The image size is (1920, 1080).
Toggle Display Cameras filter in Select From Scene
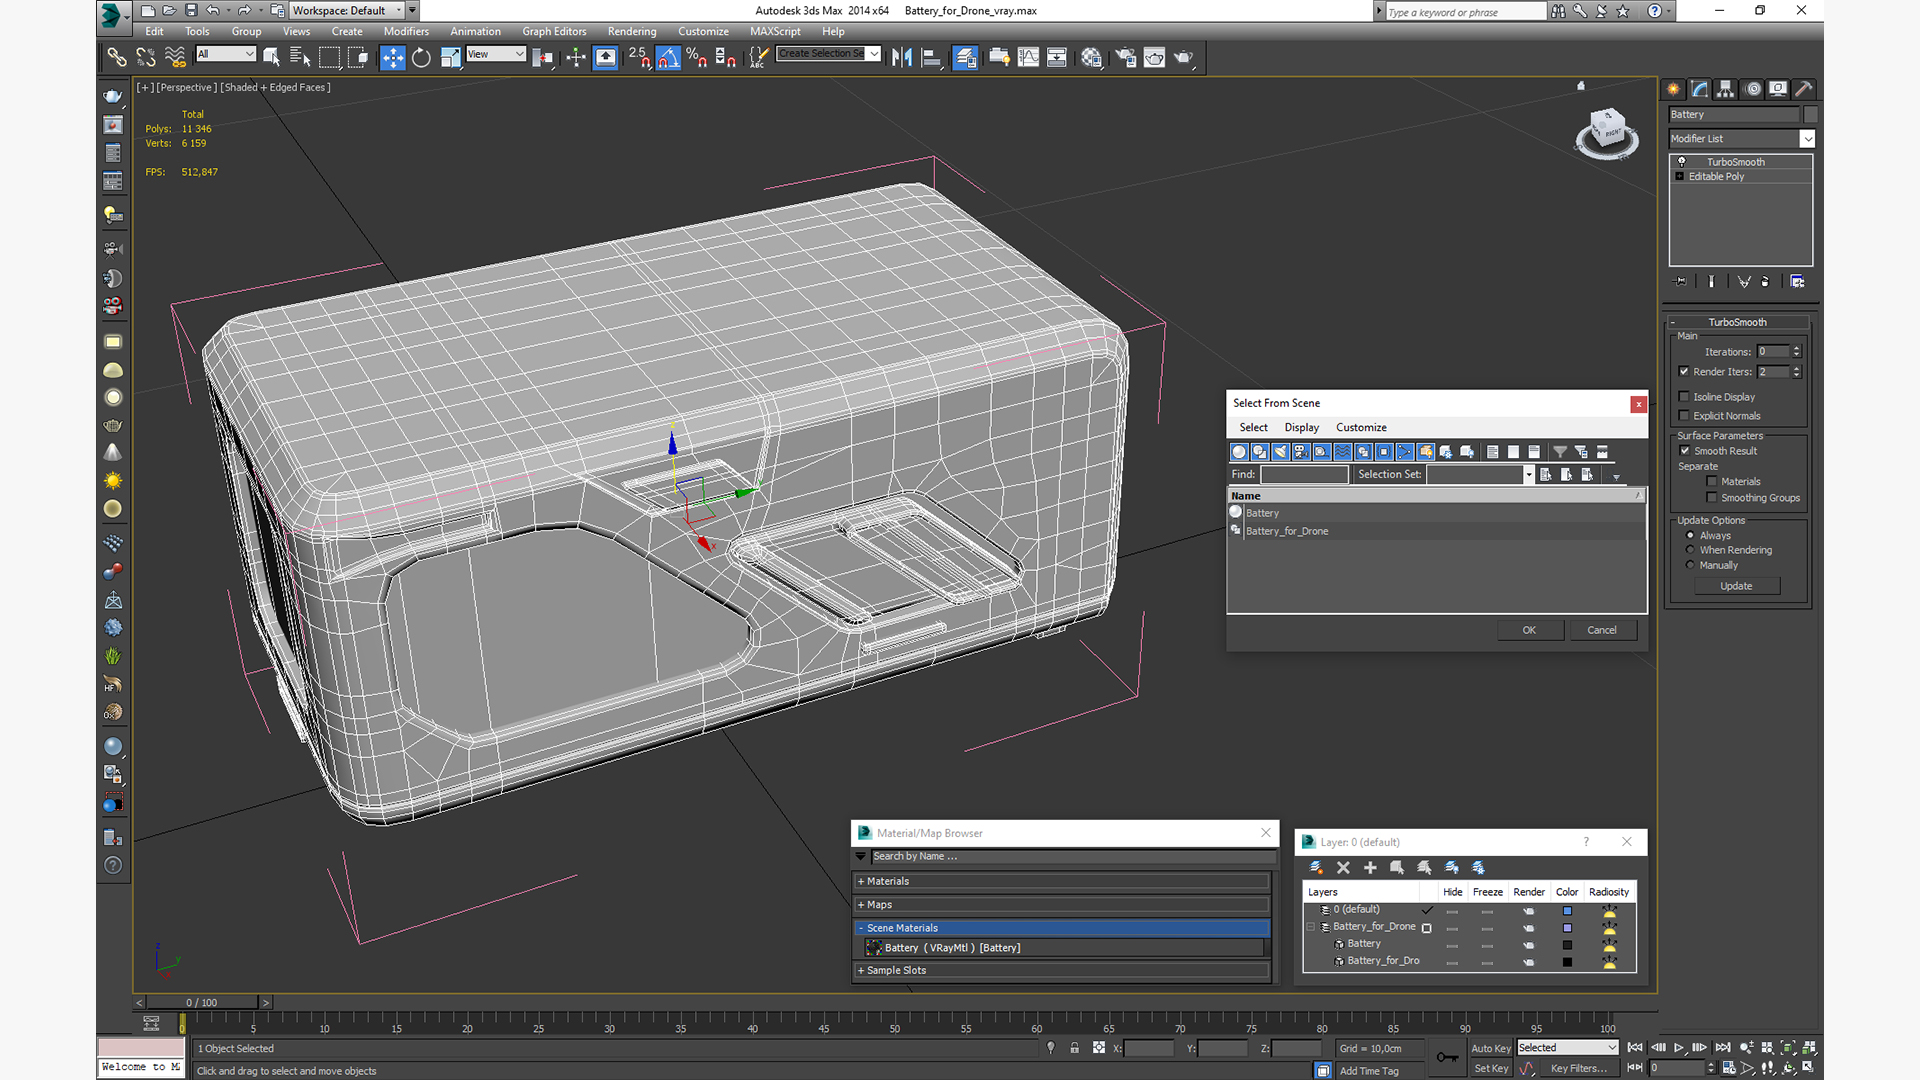1301,452
